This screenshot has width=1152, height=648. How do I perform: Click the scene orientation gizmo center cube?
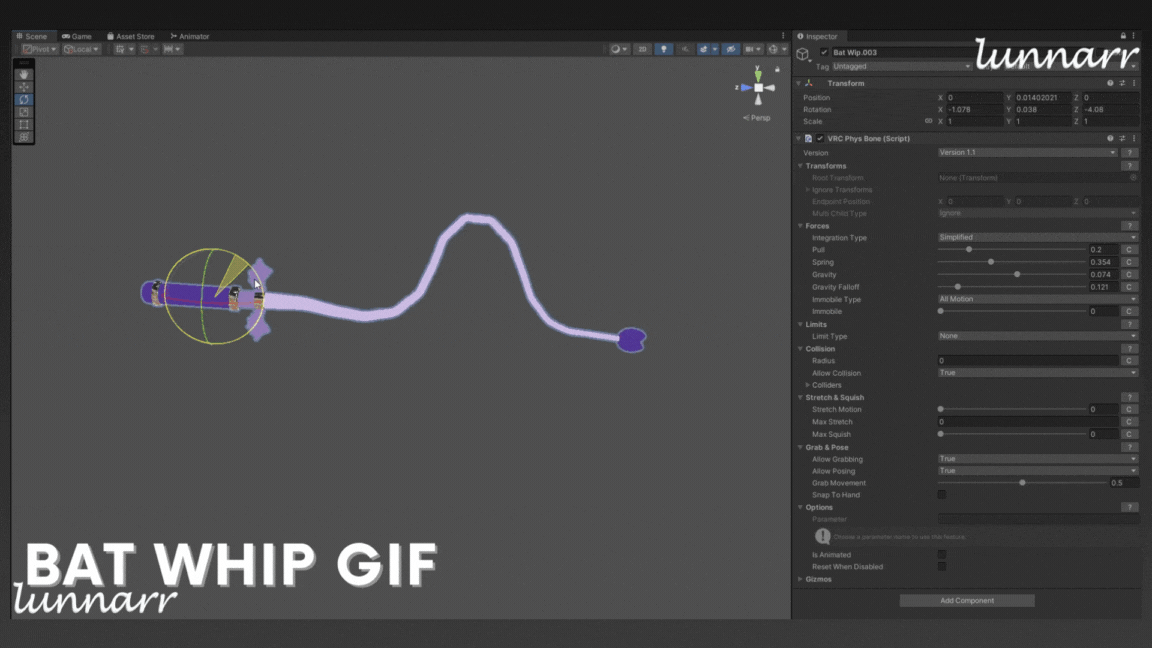(759, 88)
